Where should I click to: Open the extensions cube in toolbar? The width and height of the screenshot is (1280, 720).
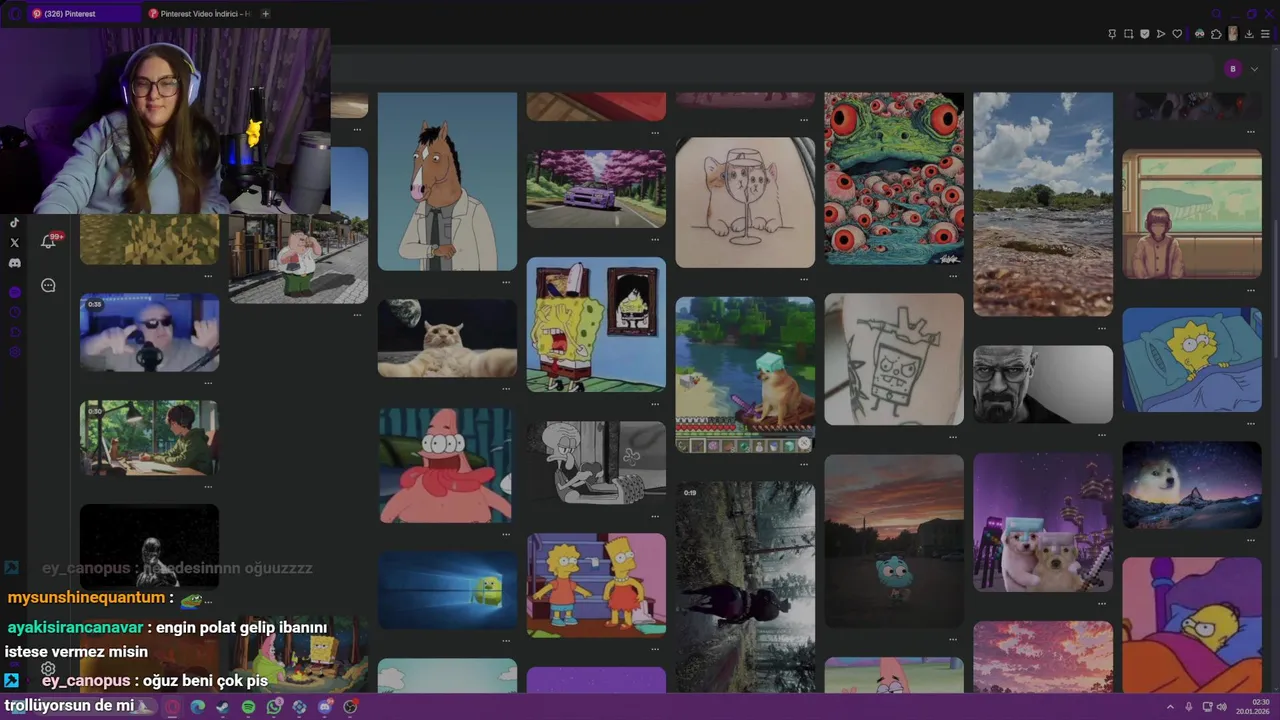(1216, 34)
